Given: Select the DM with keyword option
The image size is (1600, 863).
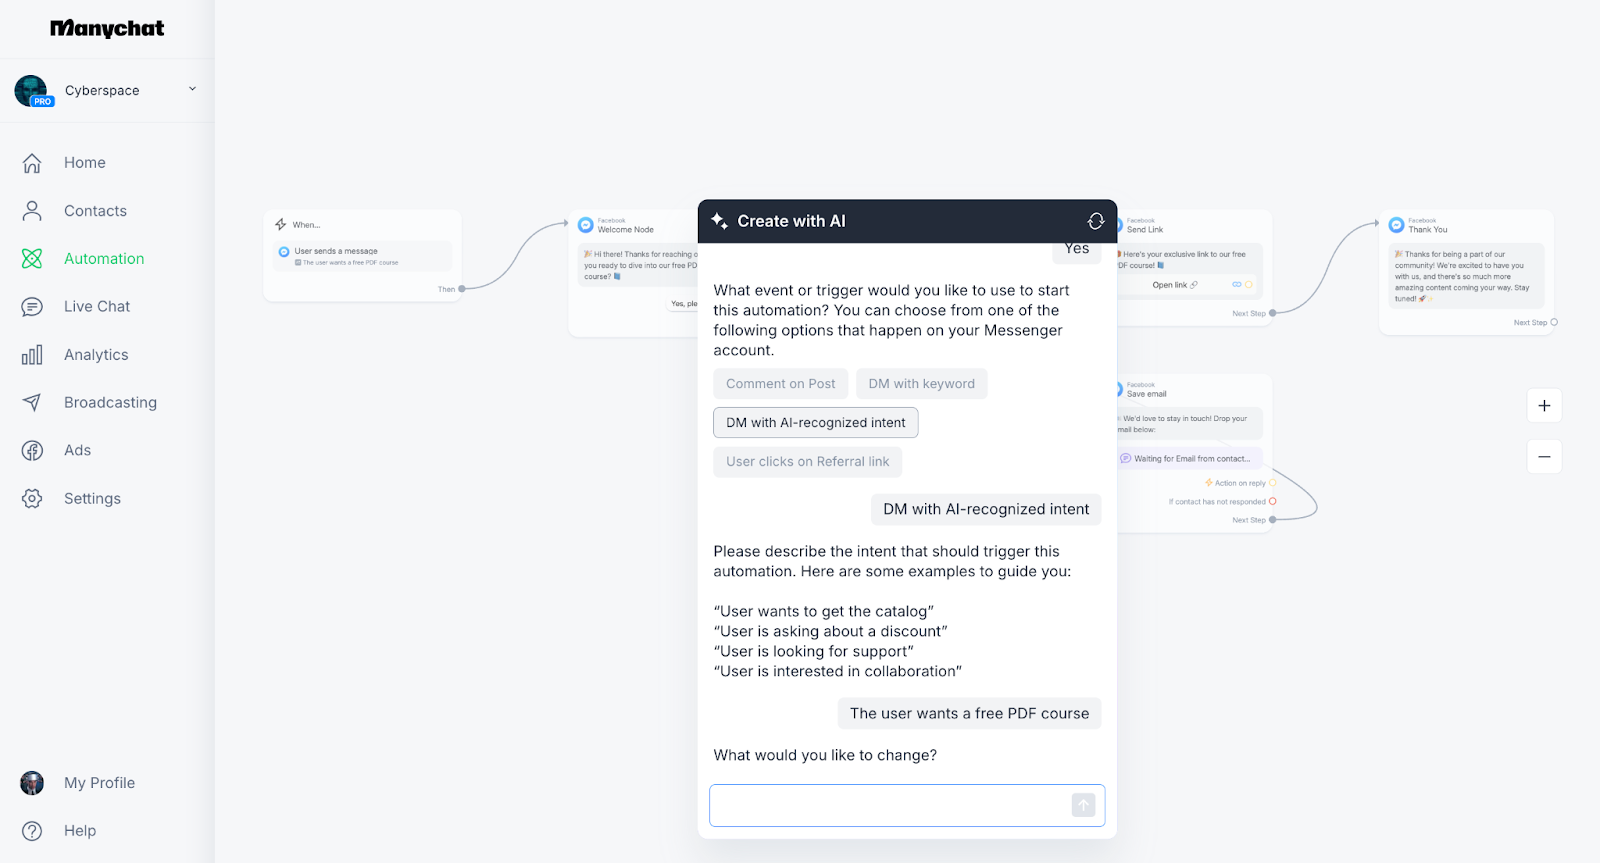Looking at the screenshot, I should (921, 384).
